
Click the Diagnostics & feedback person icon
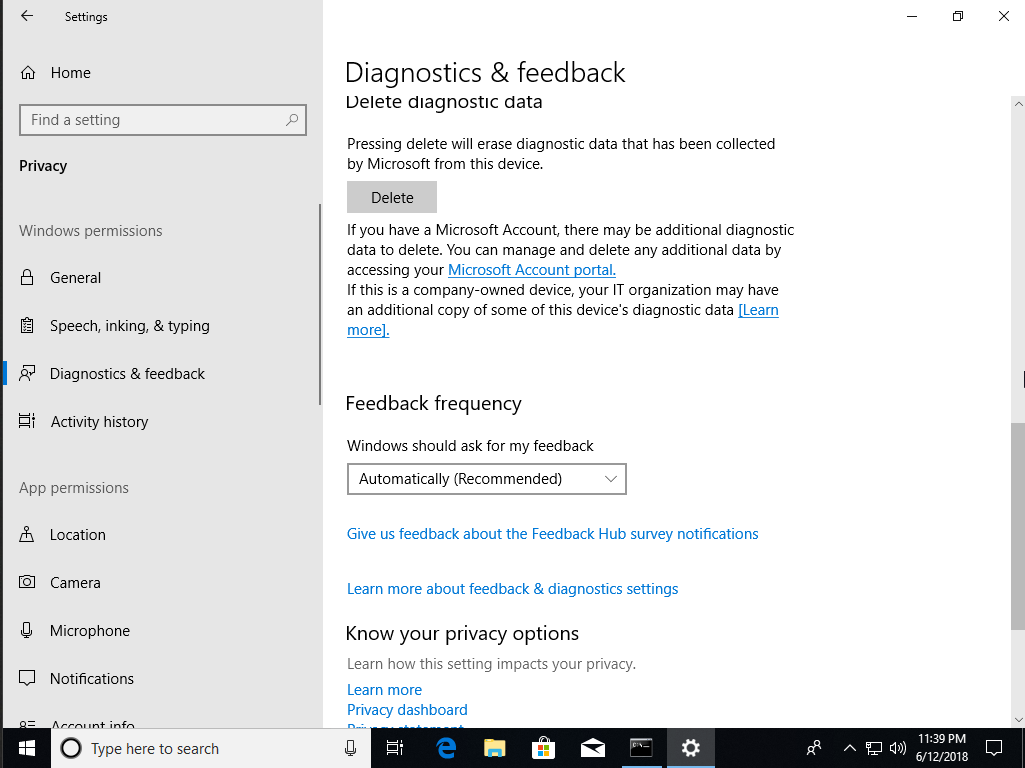coord(27,373)
